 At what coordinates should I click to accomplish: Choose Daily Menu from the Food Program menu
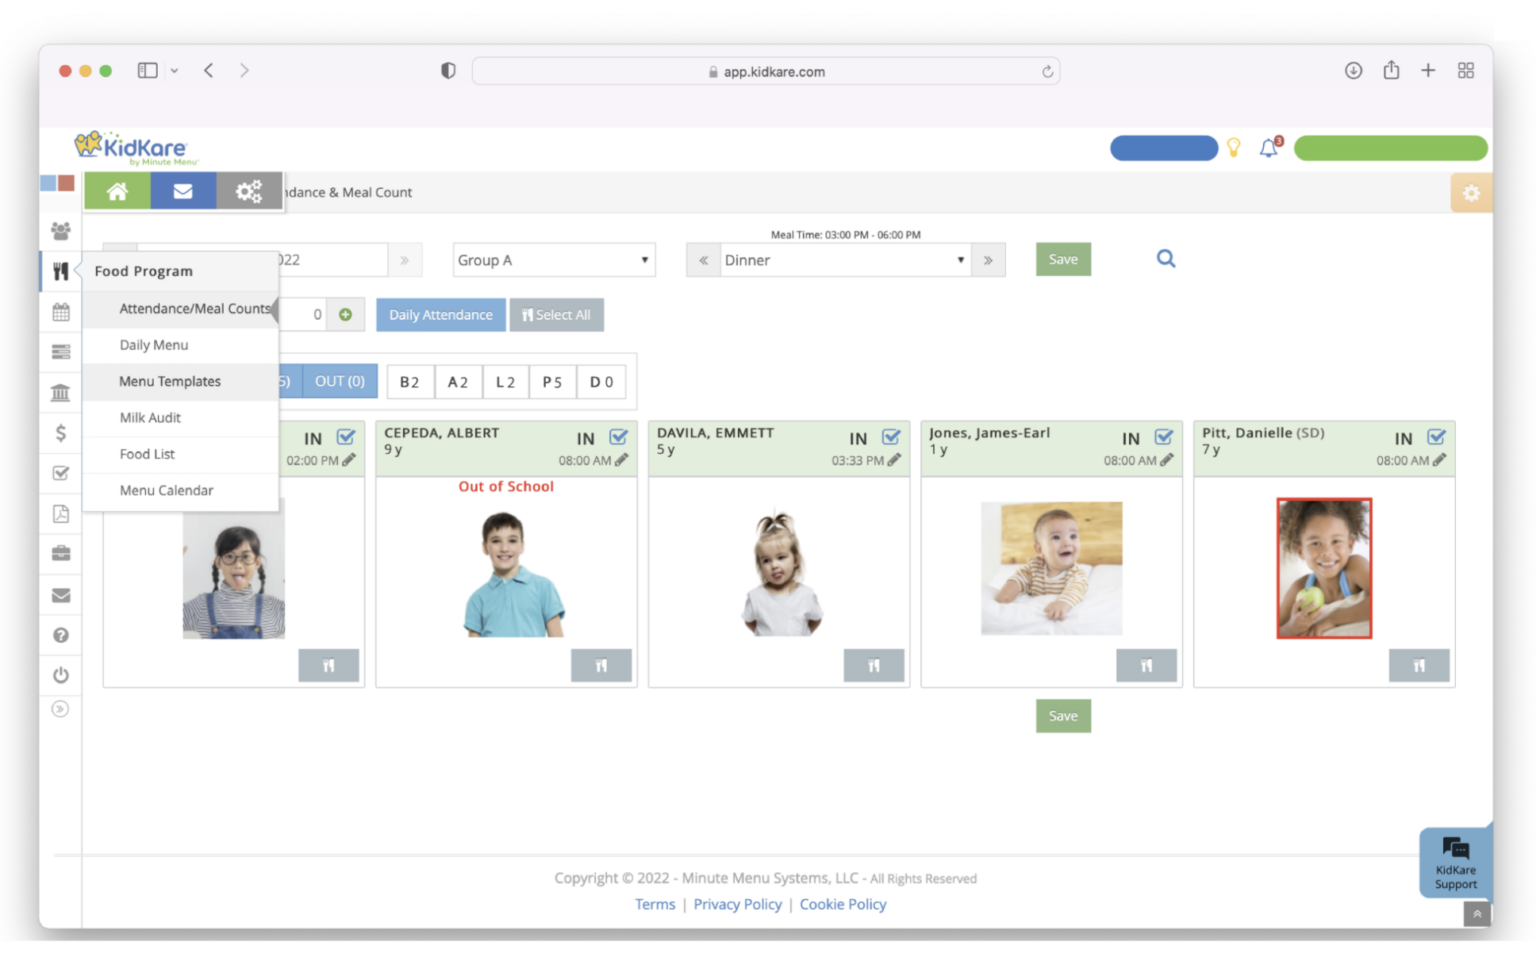tap(154, 345)
